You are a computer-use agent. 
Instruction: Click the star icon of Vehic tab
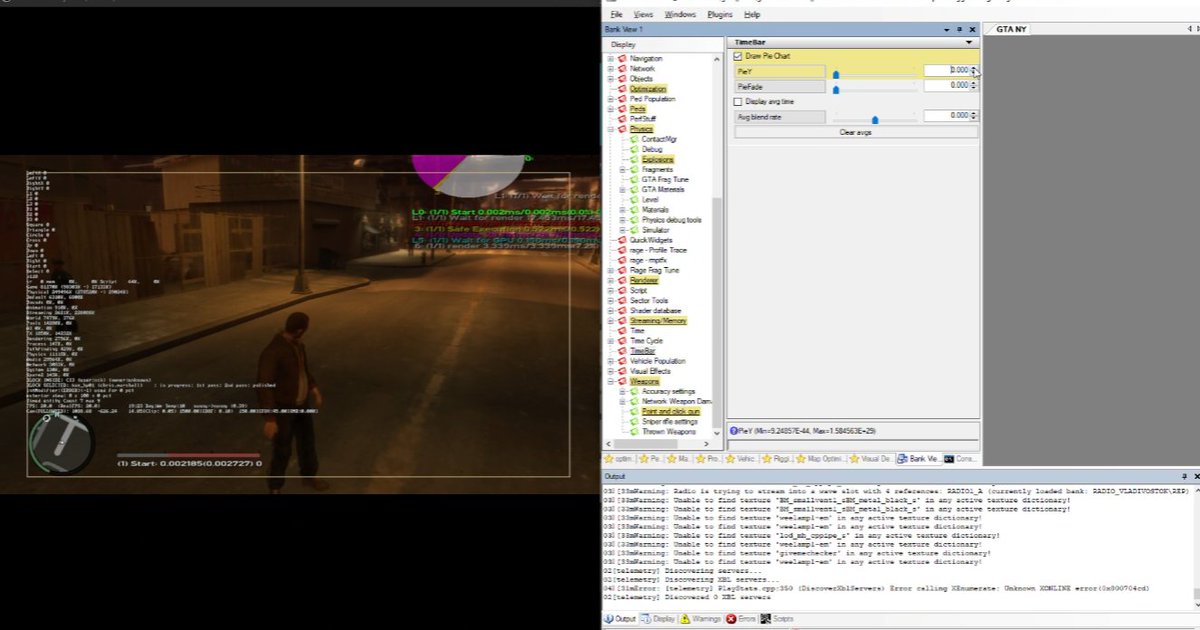click(730, 459)
